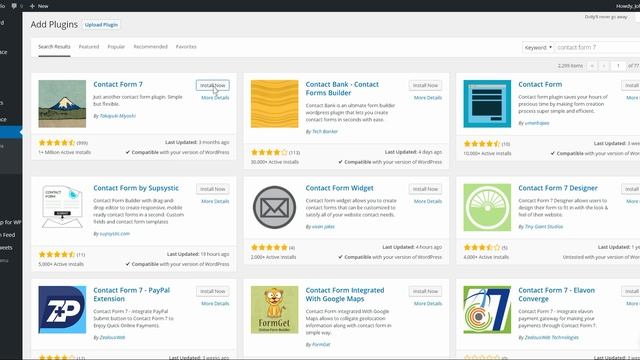Open Contact Form 7 - PayPal Extension title

[x=131, y=294]
